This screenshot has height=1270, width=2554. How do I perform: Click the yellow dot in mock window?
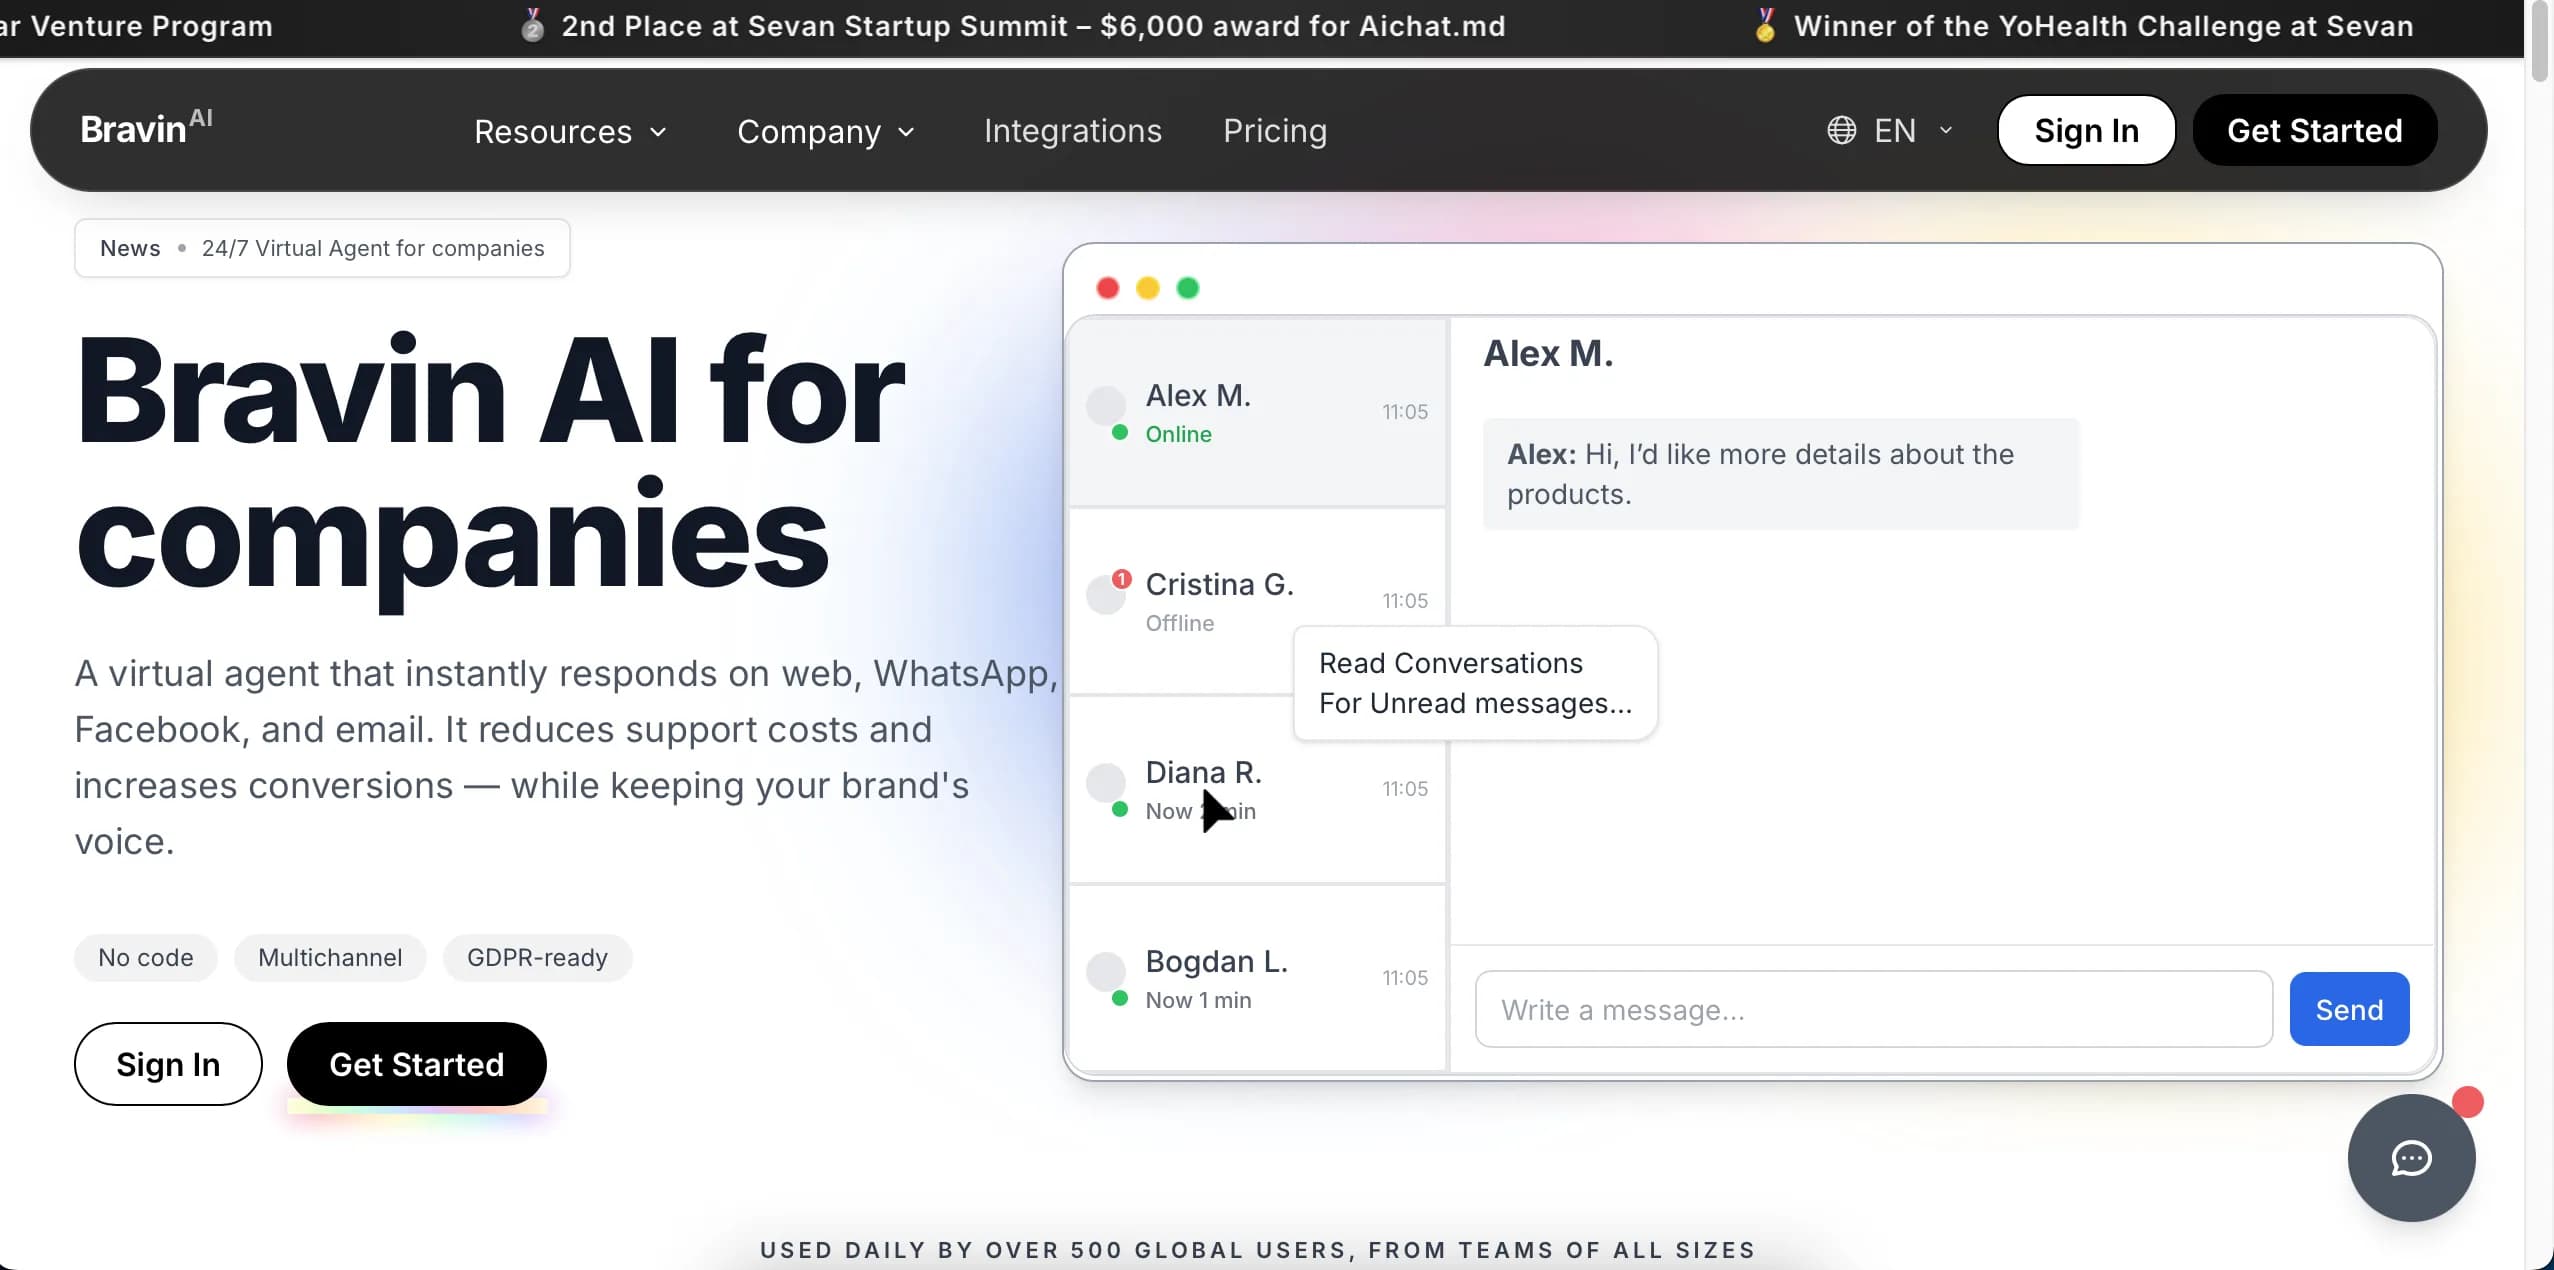[1147, 288]
